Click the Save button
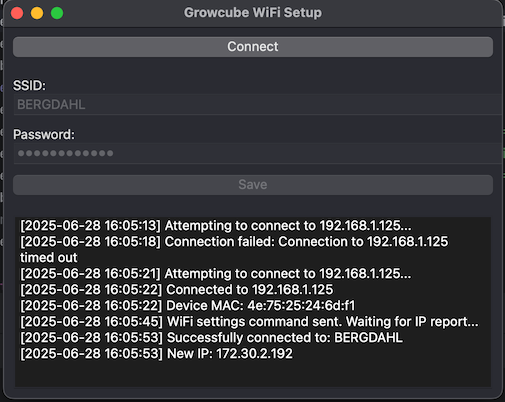Viewport: 505px width, 402px height. coord(253,185)
